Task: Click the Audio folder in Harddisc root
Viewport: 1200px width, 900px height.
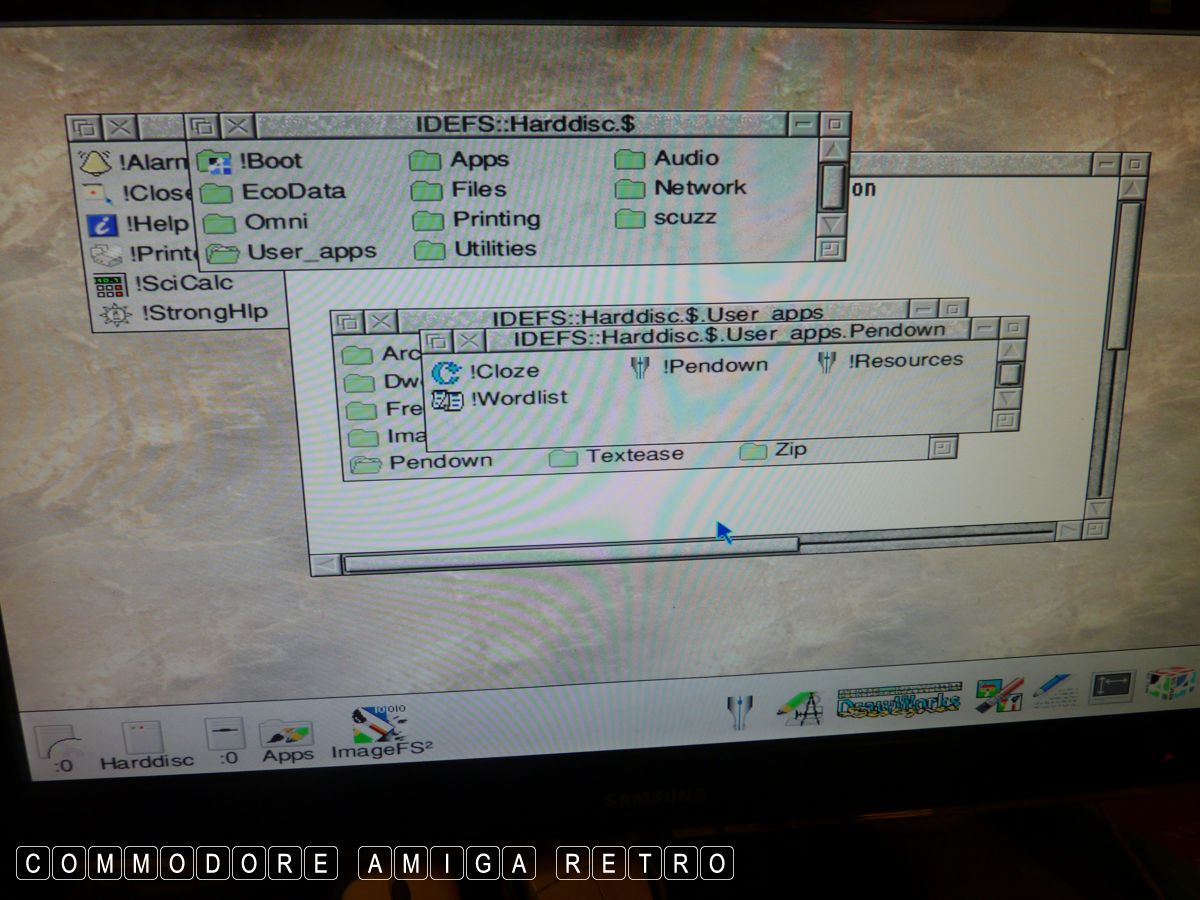Action: click(x=630, y=159)
